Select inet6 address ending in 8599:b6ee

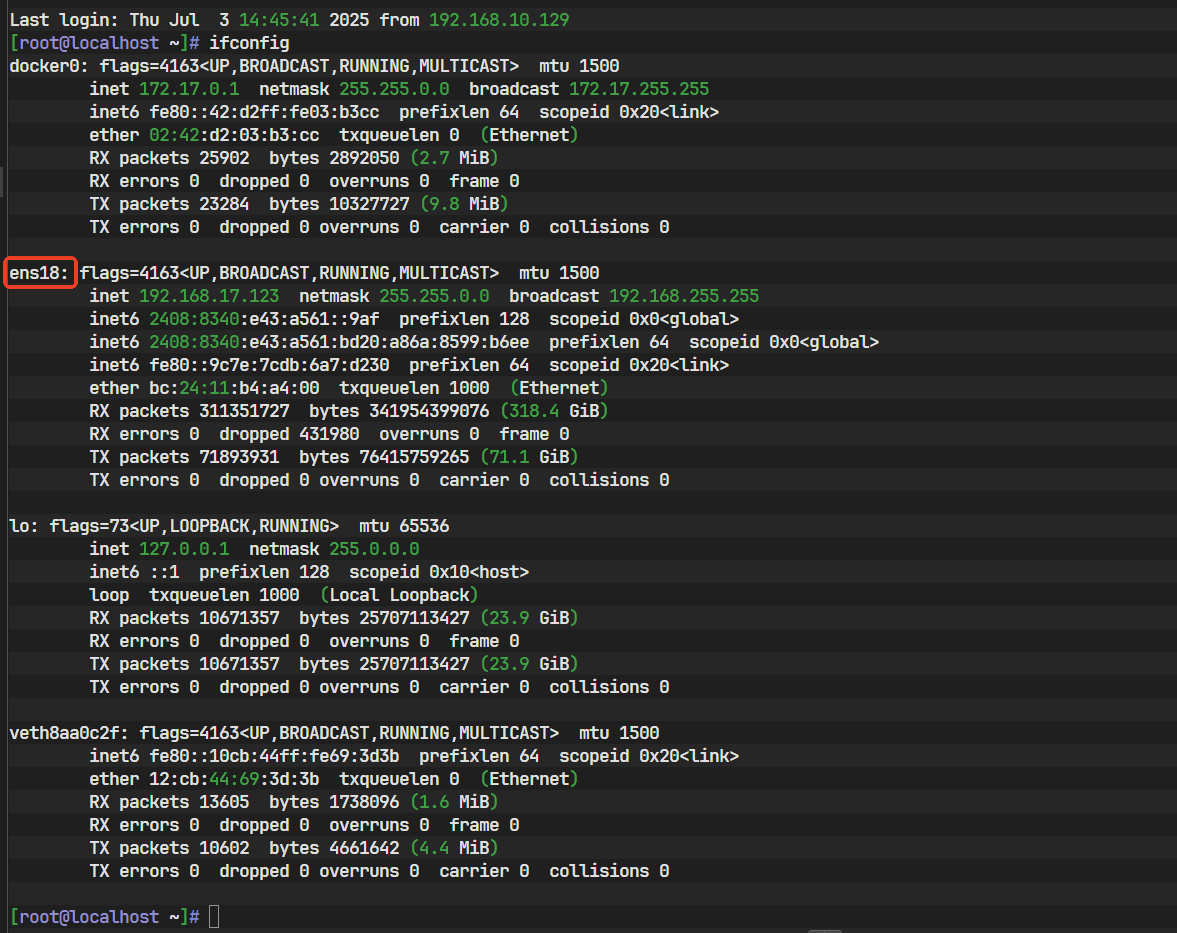click(339, 342)
